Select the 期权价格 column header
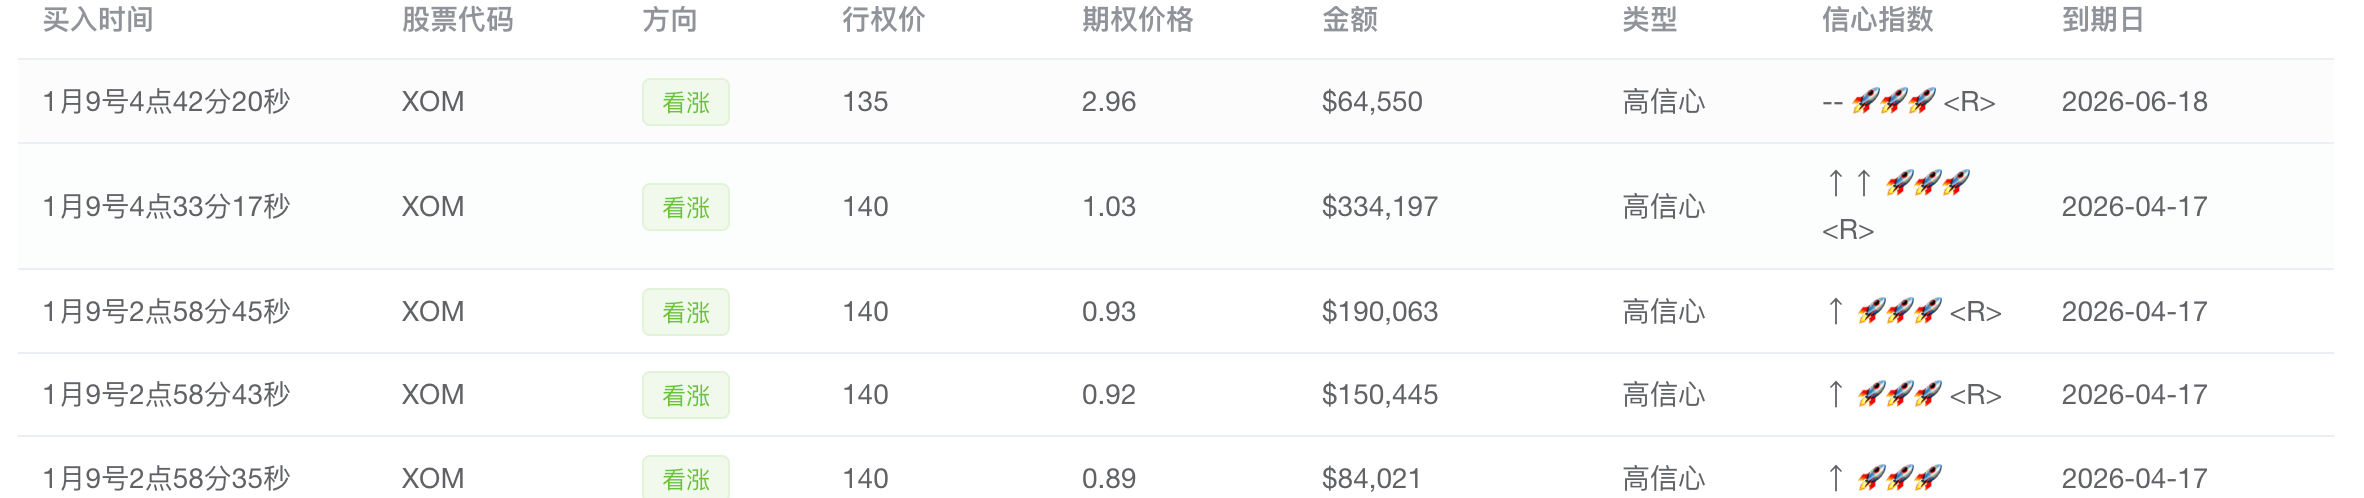Image resolution: width=2364 pixels, height=498 pixels. [1137, 20]
